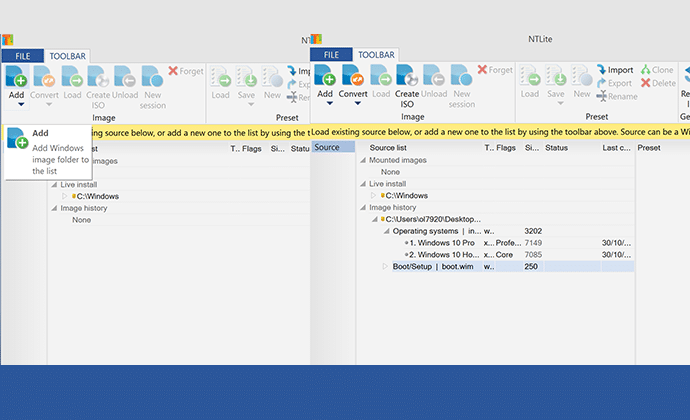Select Source page in right window sidebar

click(334, 147)
